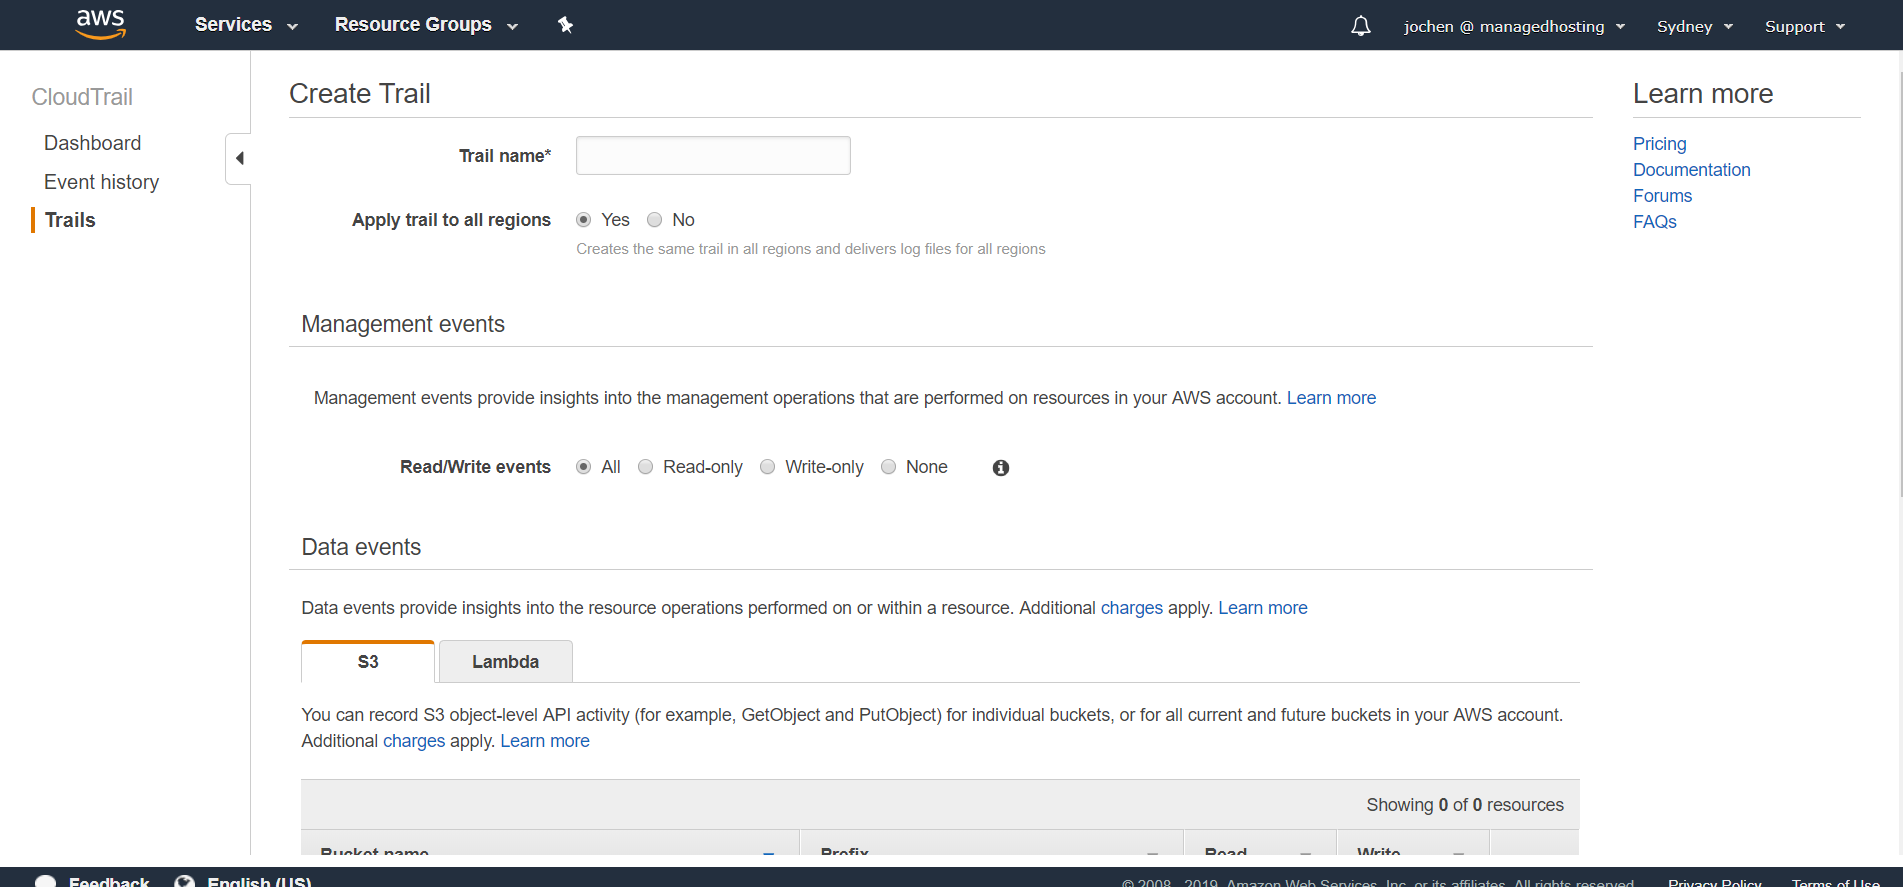Screen dimensions: 1903x887
Task: Select None for read/write events
Action: tap(888, 467)
